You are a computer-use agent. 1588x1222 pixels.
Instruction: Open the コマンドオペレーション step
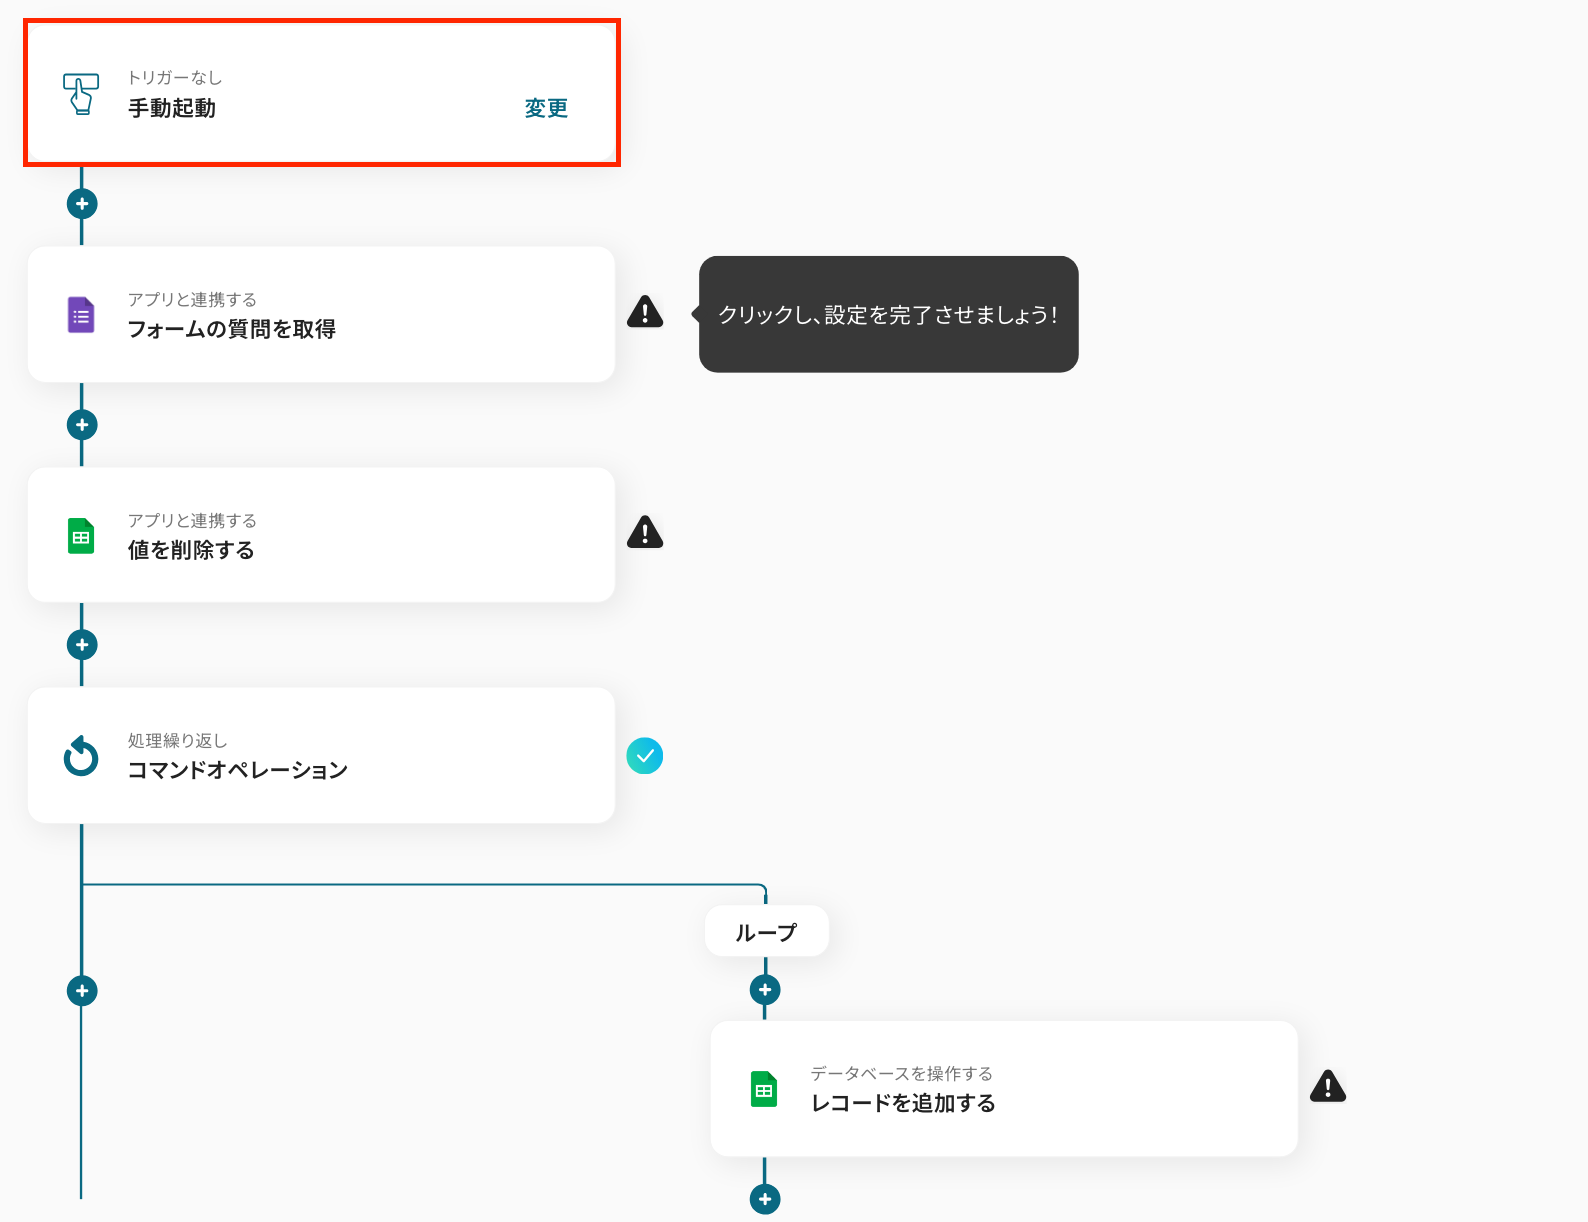click(321, 755)
